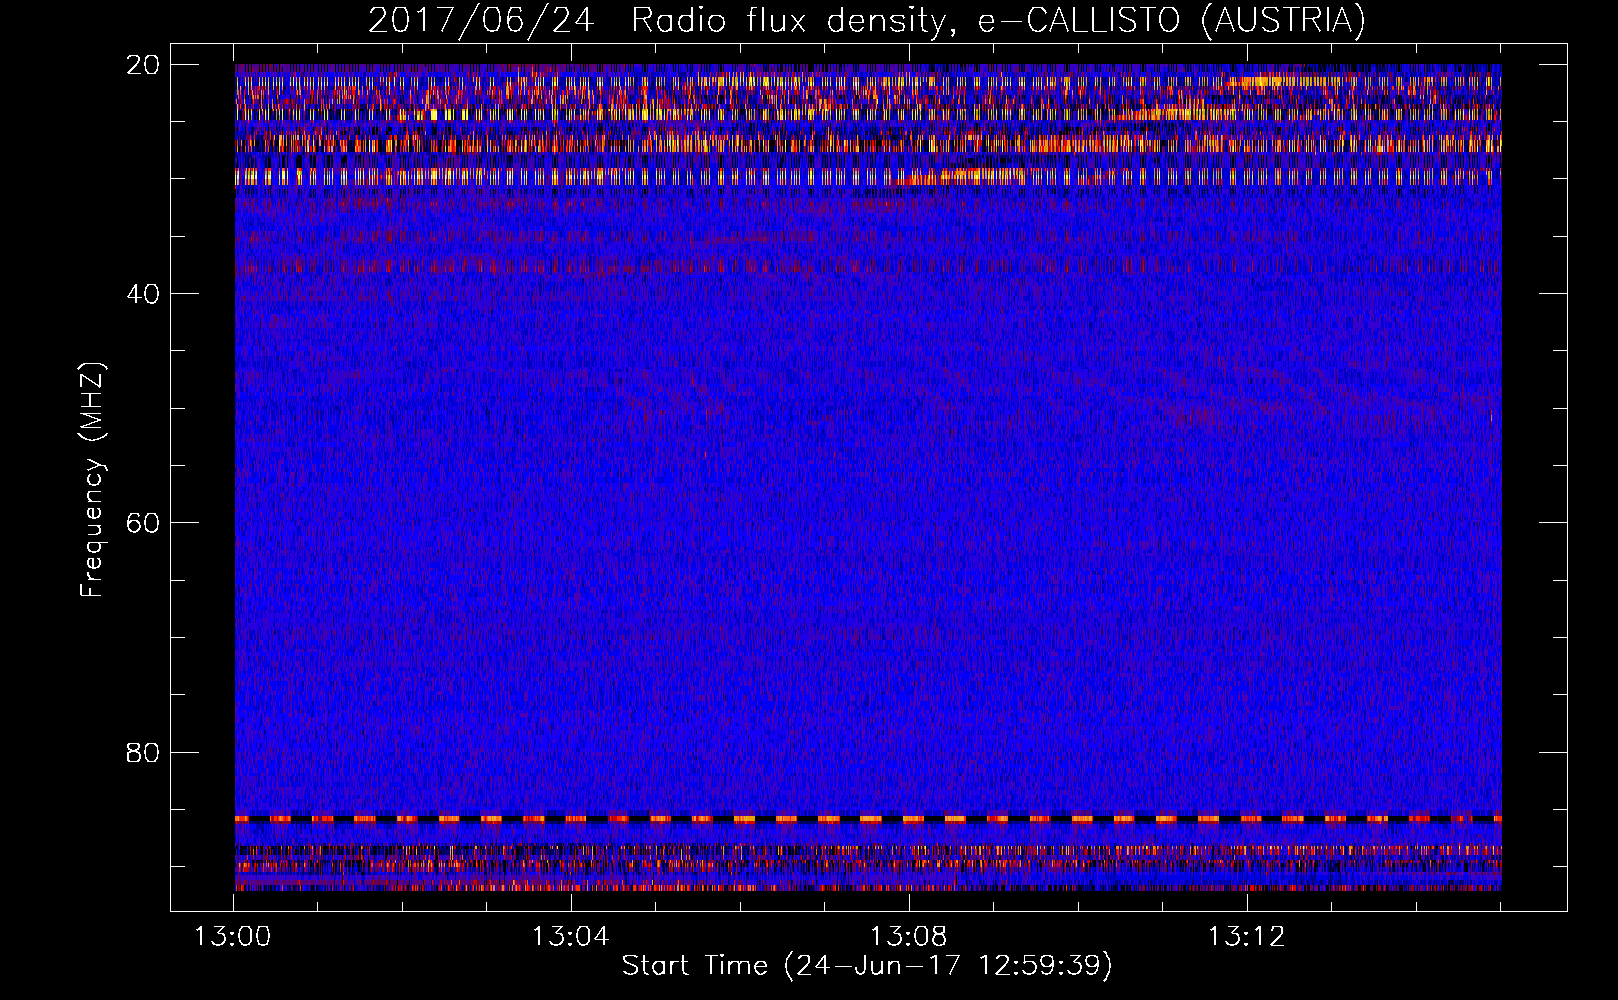Click the frequency tick label '60'
Viewport: 1618px width, 1000px height.
tap(143, 523)
